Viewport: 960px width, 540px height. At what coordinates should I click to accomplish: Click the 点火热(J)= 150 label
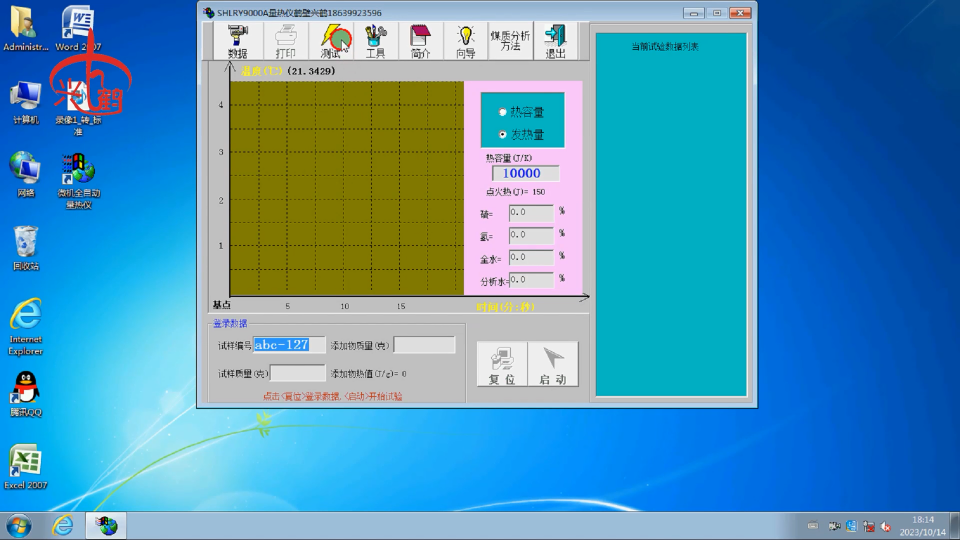pos(516,192)
